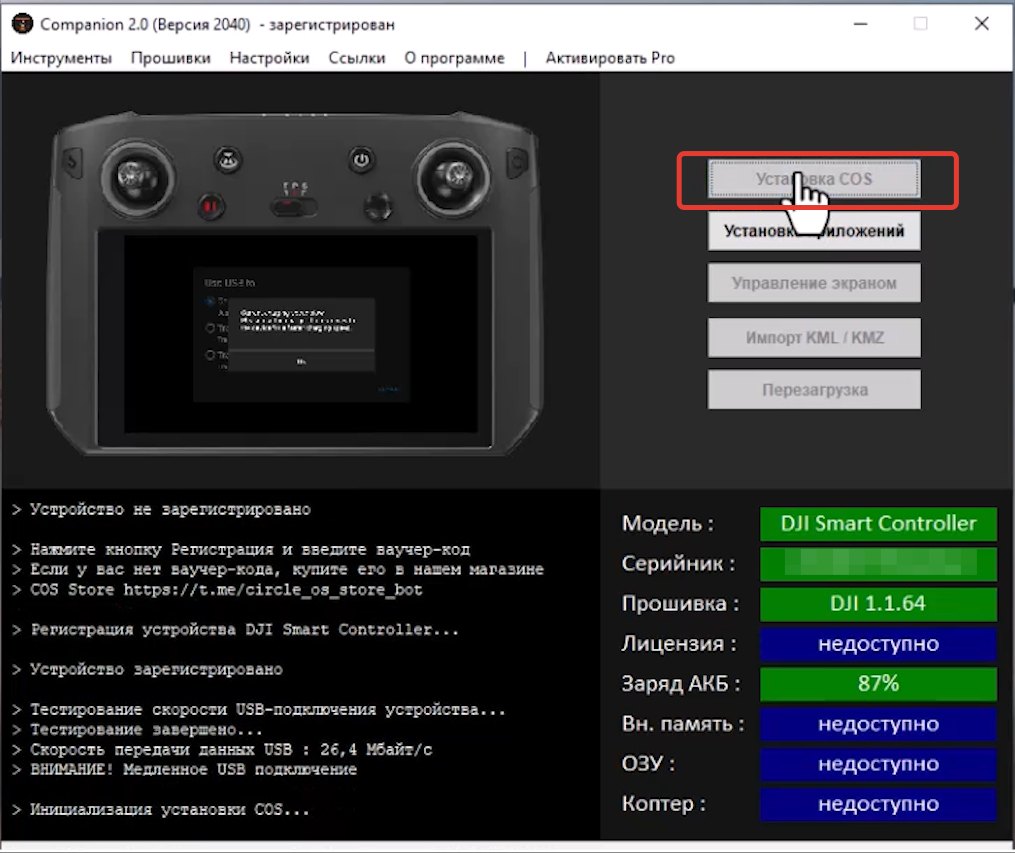Image resolution: width=1015 pixels, height=853 pixels.
Task: Open the Инструменты menu
Action: click(61, 58)
